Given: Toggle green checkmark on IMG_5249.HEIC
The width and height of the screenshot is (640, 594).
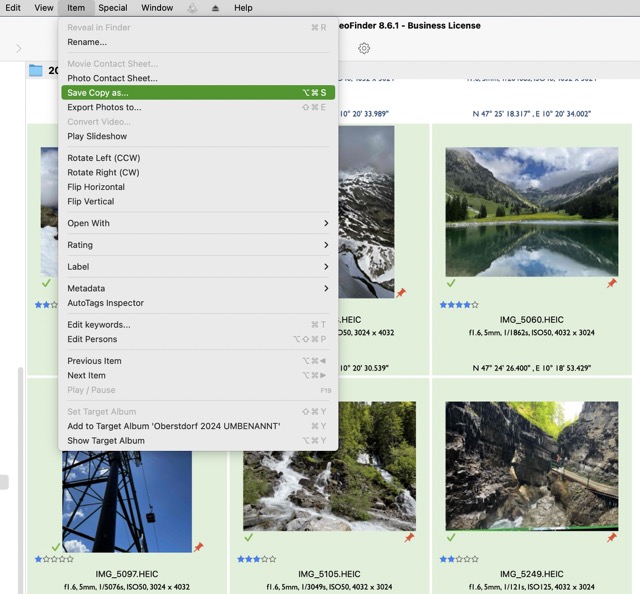Looking at the screenshot, I should (450, 537).
